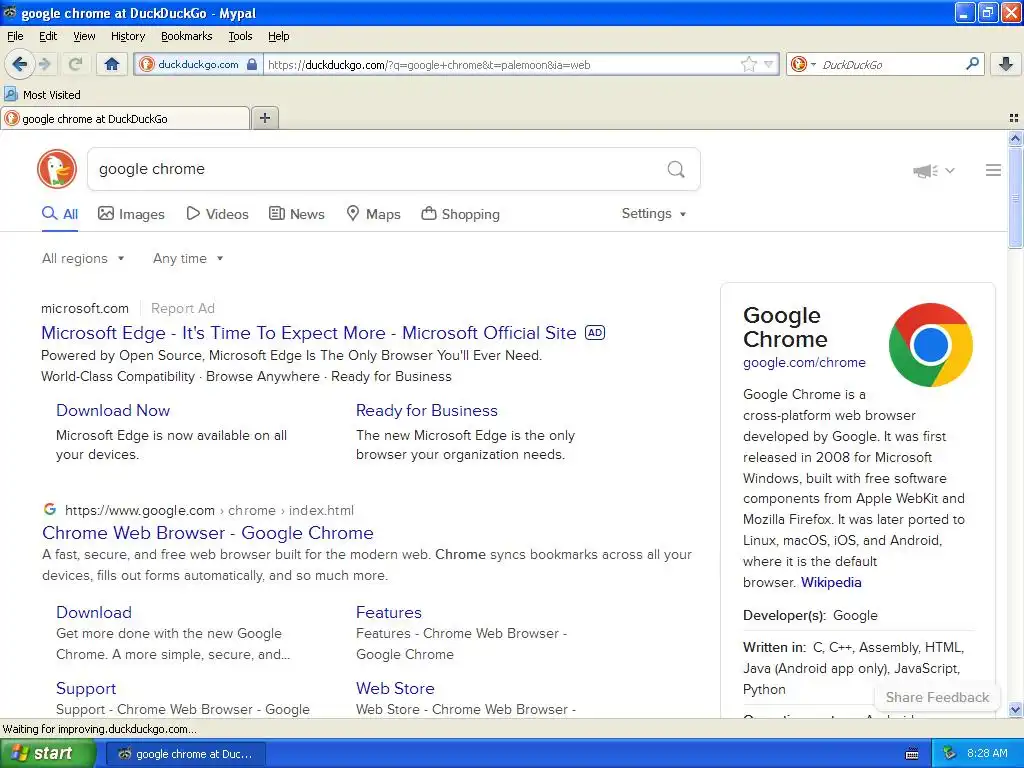1024x768 pixels.
Task: Open the address bar history dropdown arrow
Action: [x=769, y=64]
